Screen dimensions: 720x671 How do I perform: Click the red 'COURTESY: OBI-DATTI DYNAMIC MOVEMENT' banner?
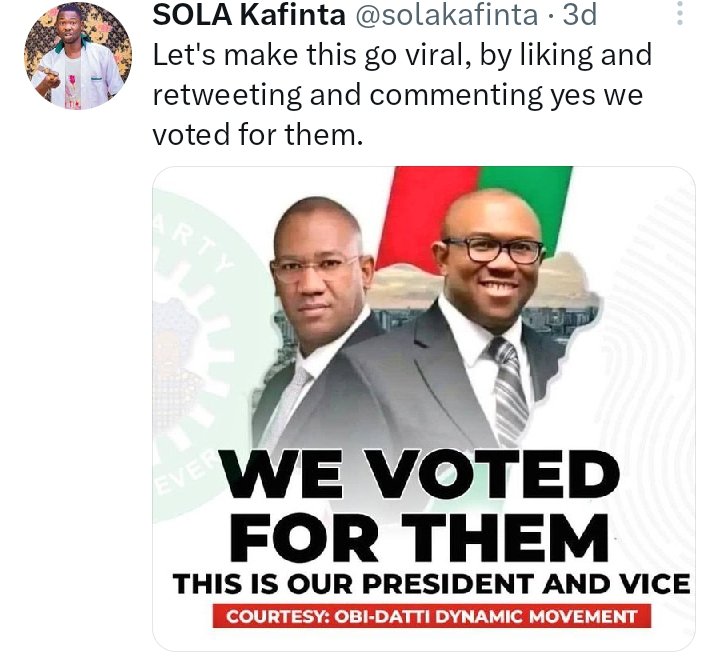click(x=432, y=616)
